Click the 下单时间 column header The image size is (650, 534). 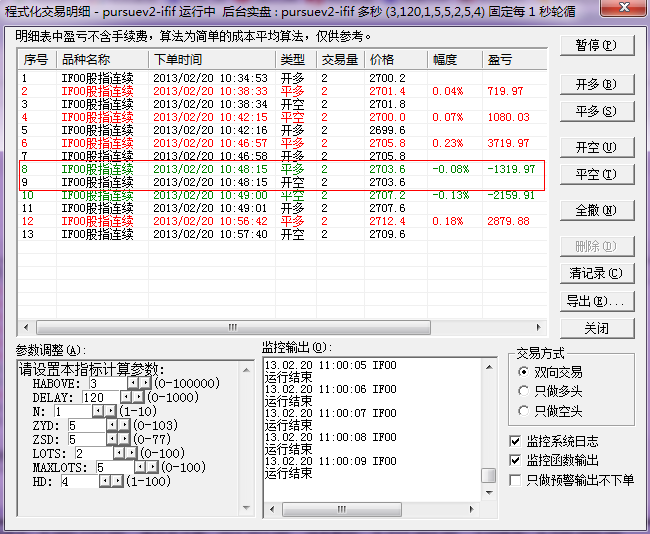(212, 60)
